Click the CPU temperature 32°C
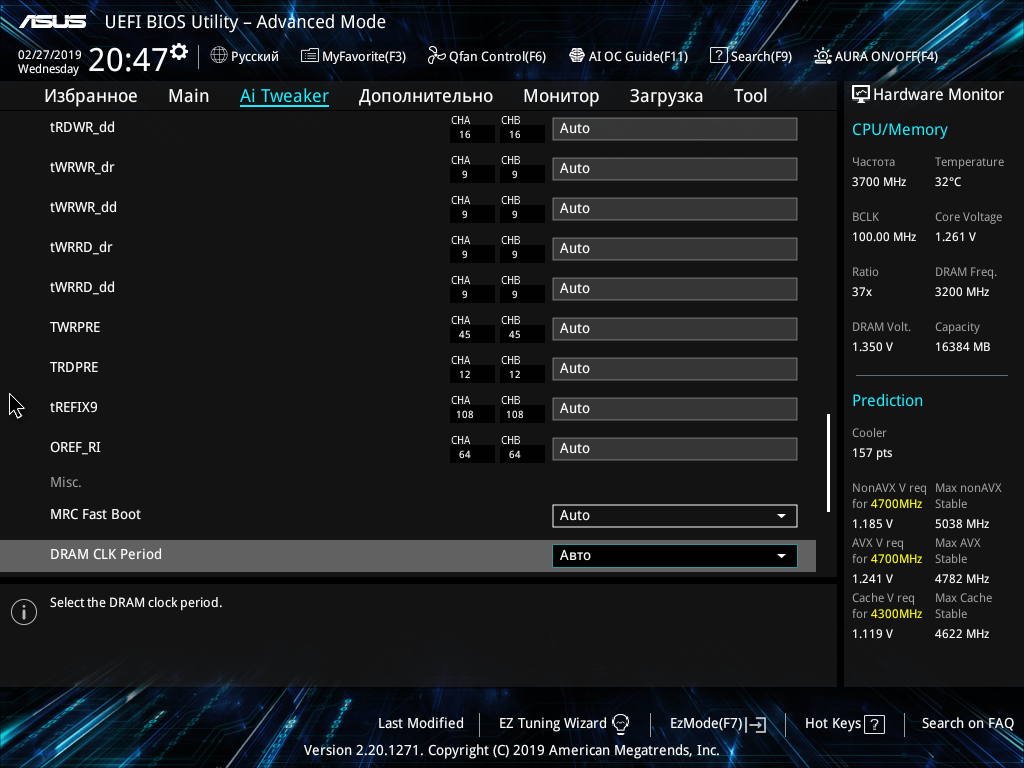This screenshot has height=768, width=1024. click(x=948, y=182)
